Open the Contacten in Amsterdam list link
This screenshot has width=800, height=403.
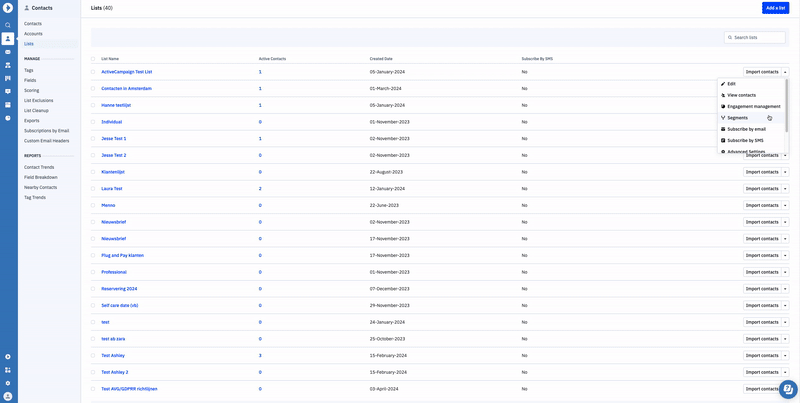click(127, 89)
